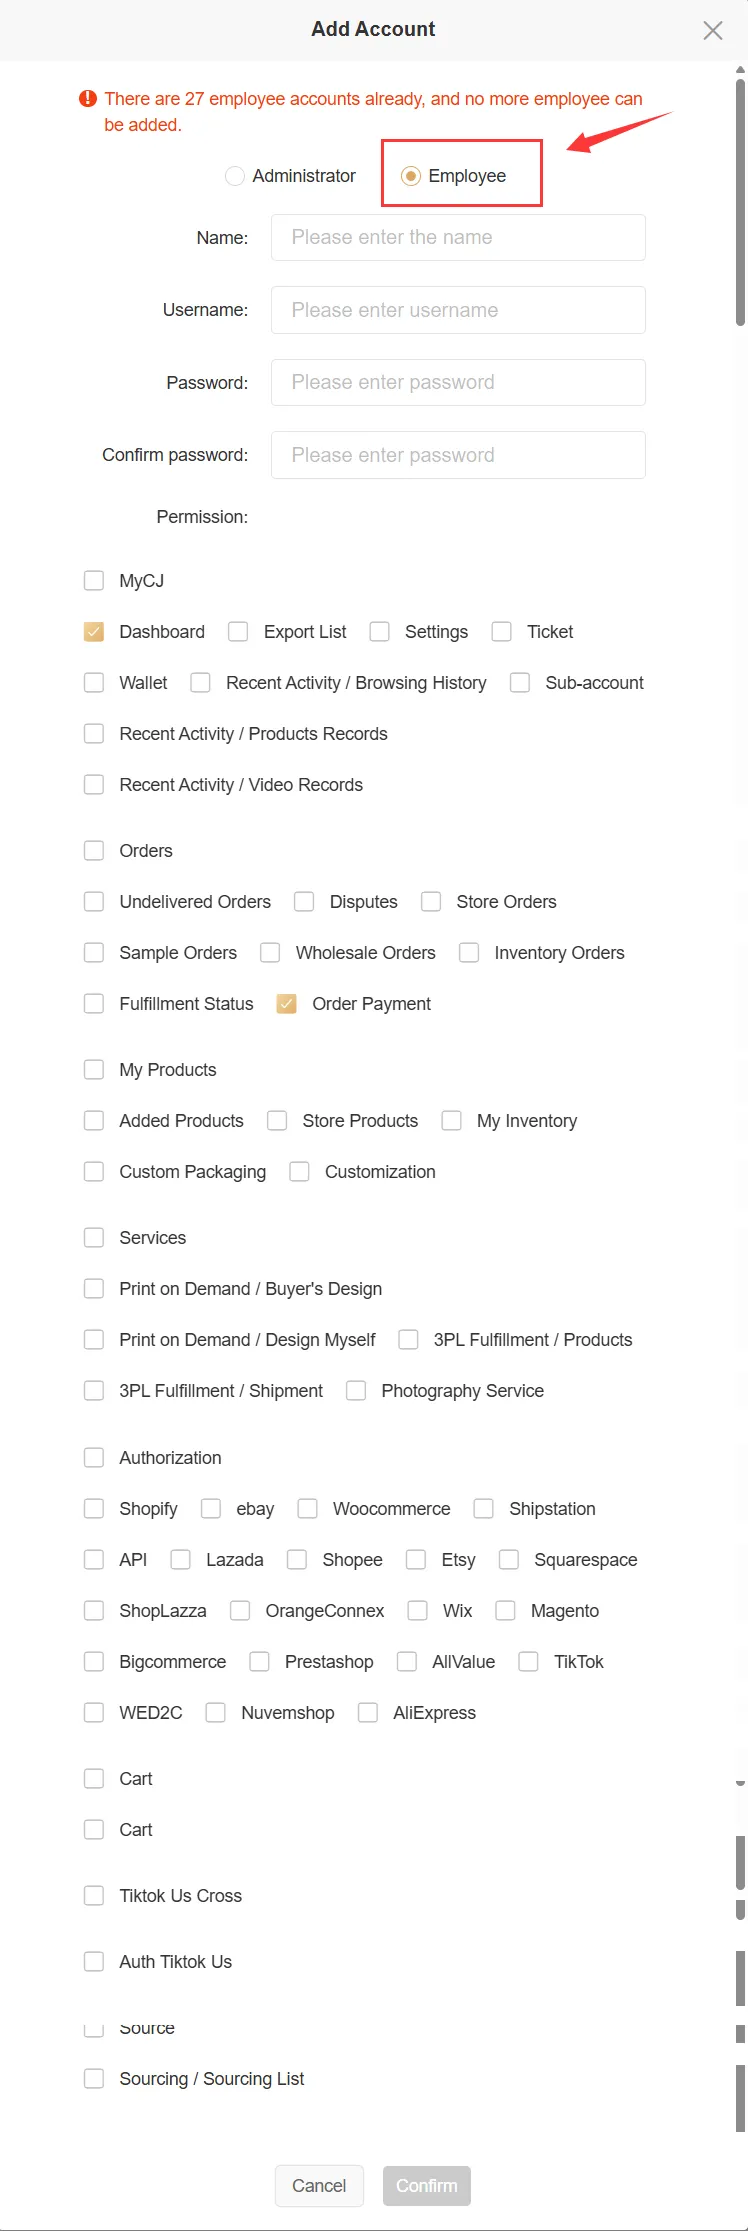Enable the Export List permission
The height and width of the screenshot is (2231, 748).
coord(238,632)
